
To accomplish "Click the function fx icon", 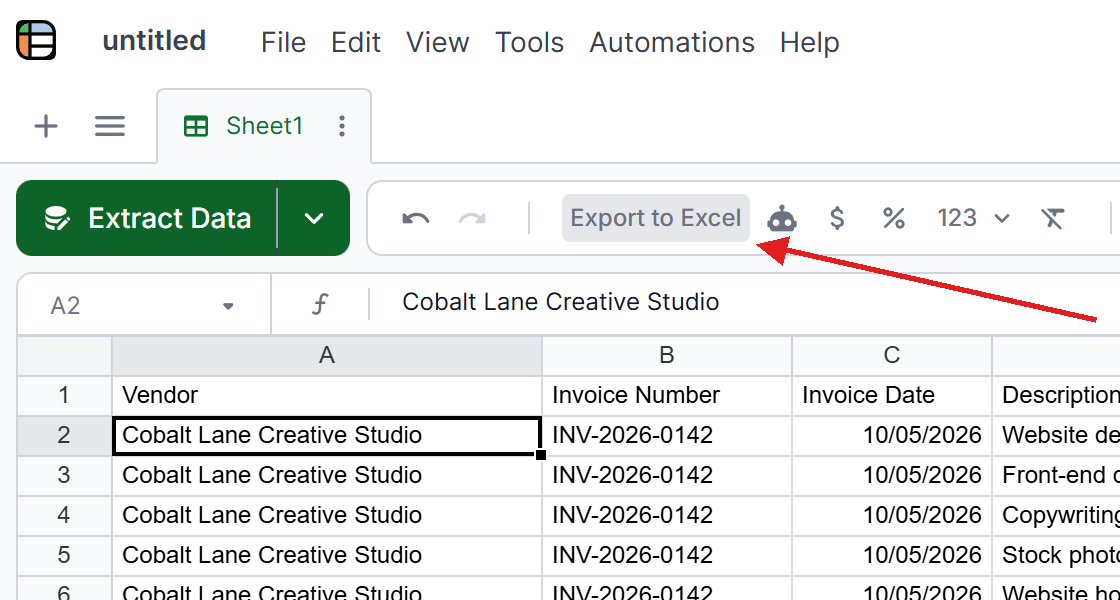I will pos(321,305).
